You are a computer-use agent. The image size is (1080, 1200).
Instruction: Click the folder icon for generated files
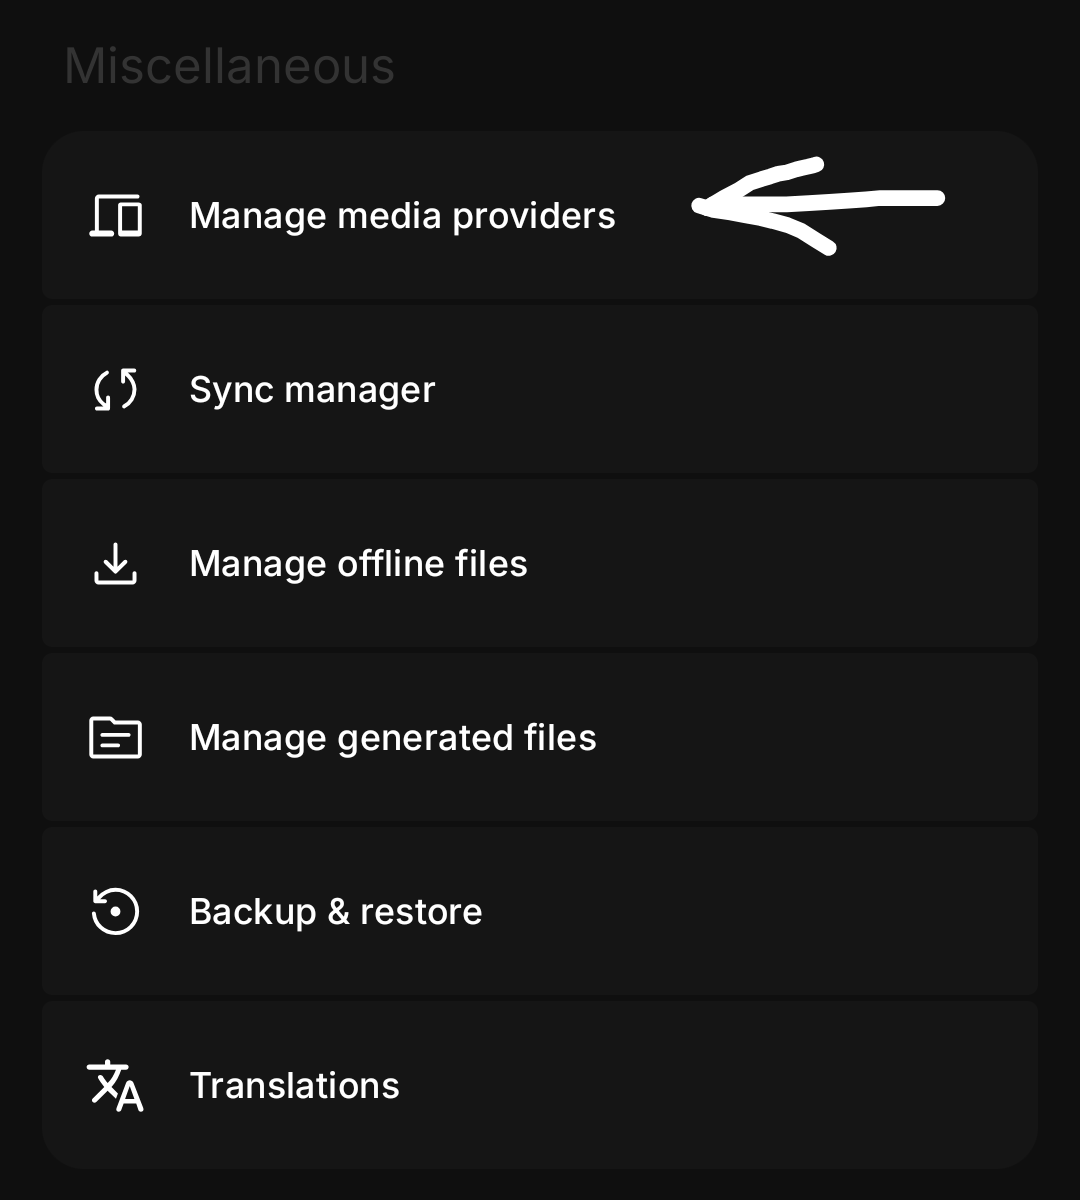coord(116,738)
